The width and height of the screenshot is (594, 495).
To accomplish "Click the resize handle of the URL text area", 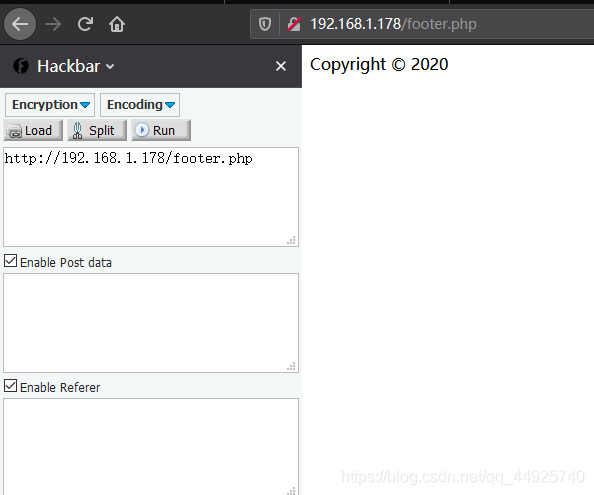I will (291, 240).
